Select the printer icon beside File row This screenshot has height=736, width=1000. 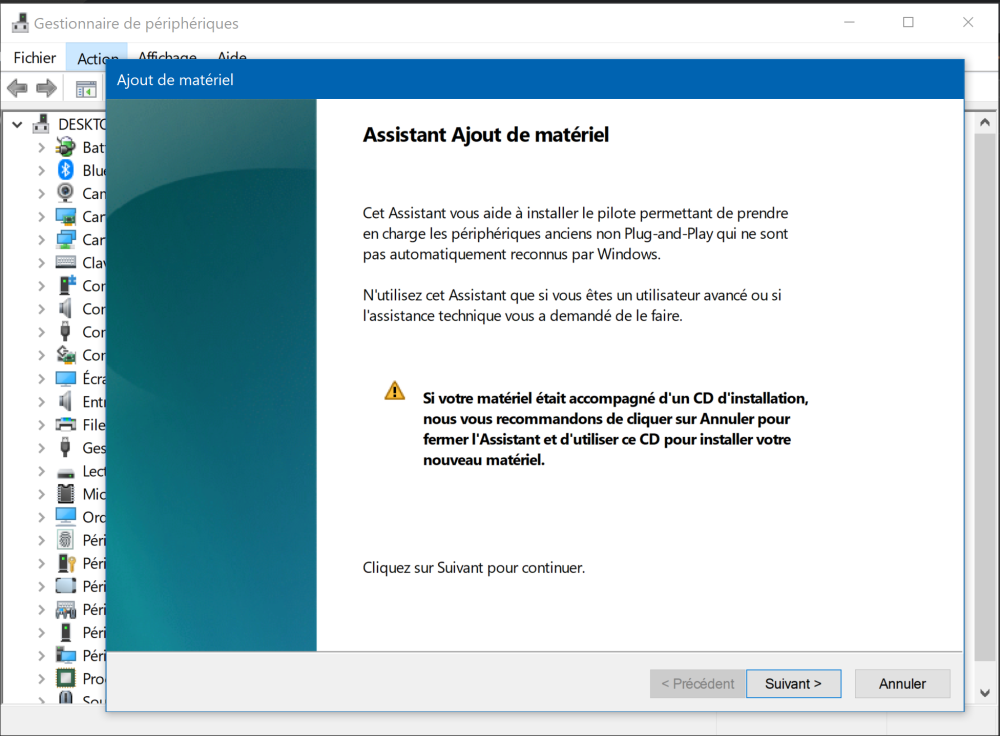click(x=66, y=425)
